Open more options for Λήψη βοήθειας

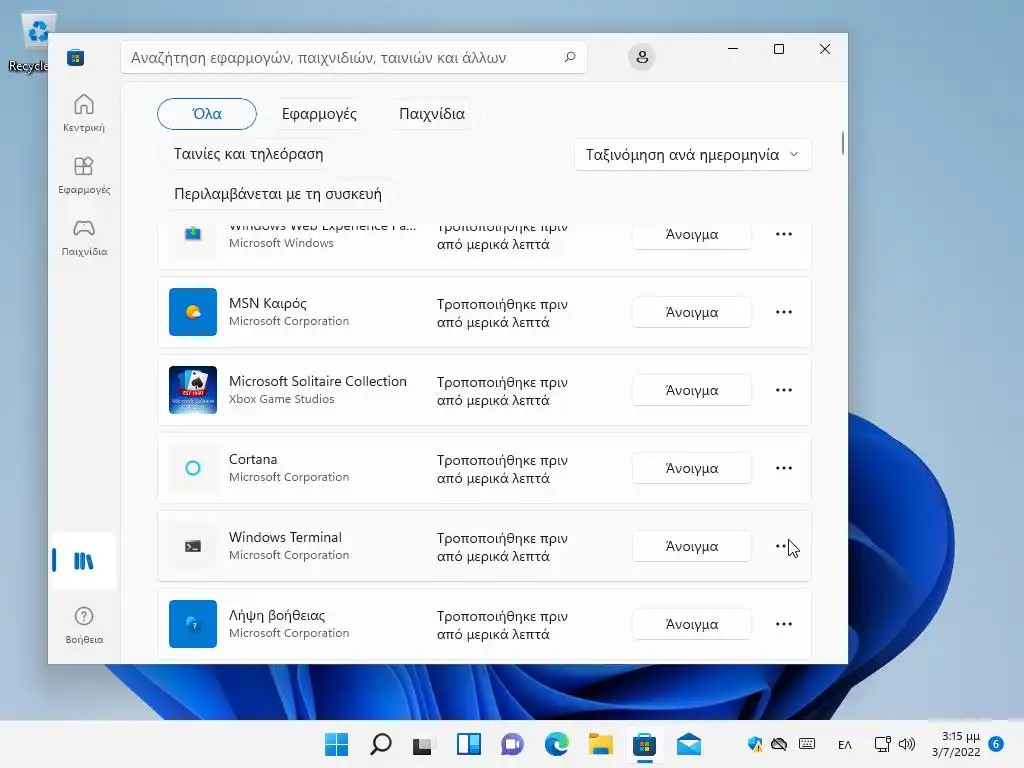tap(784, 624)
